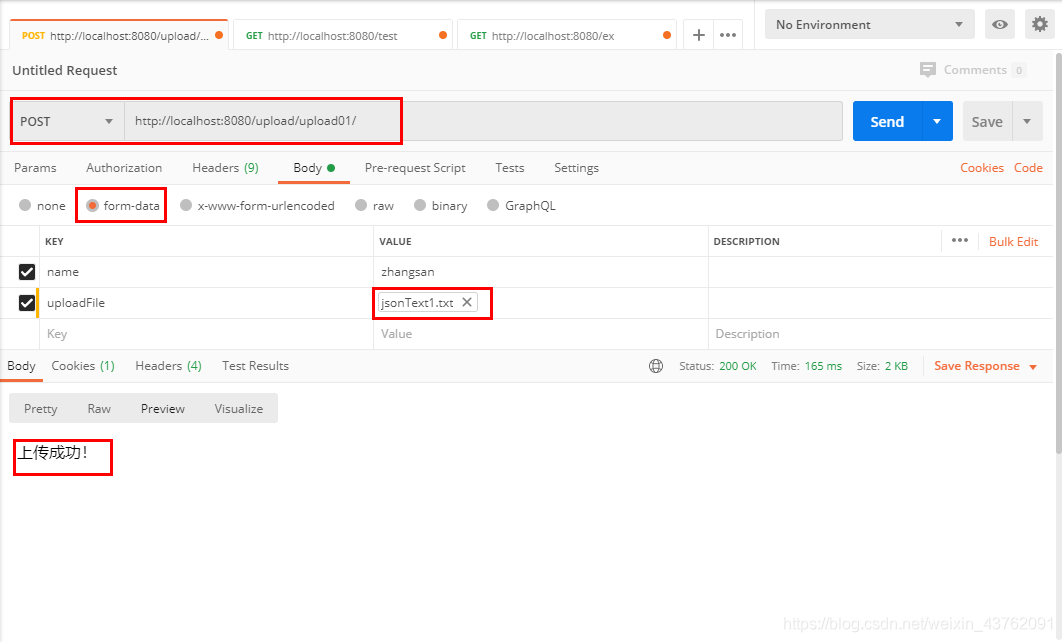Remove jsonText1.txt file with X icon

pos(467,302)
